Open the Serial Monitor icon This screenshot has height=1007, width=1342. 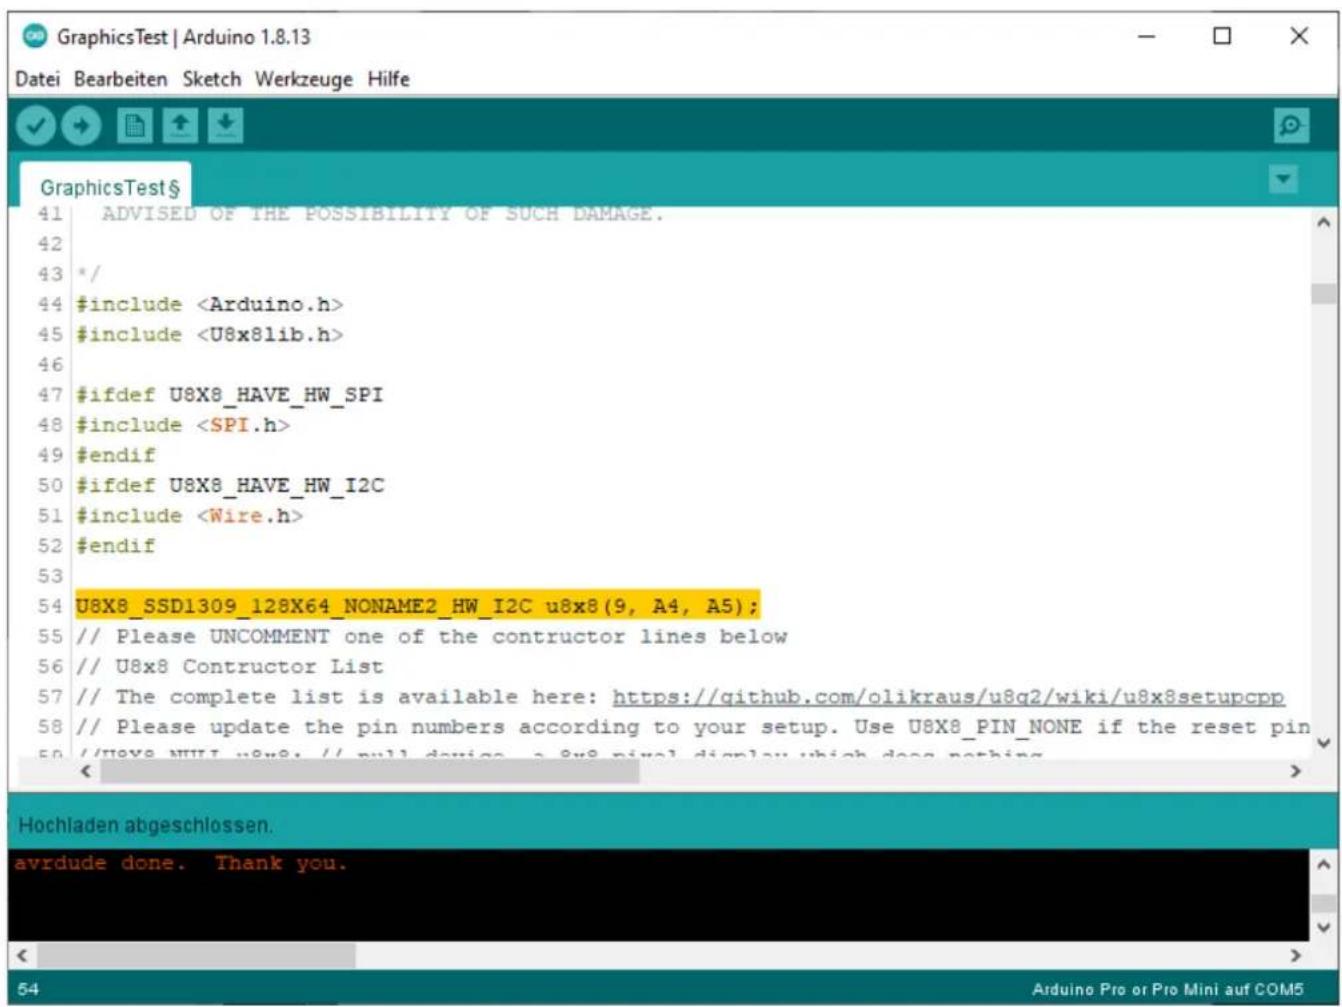tap(1289, 126)
